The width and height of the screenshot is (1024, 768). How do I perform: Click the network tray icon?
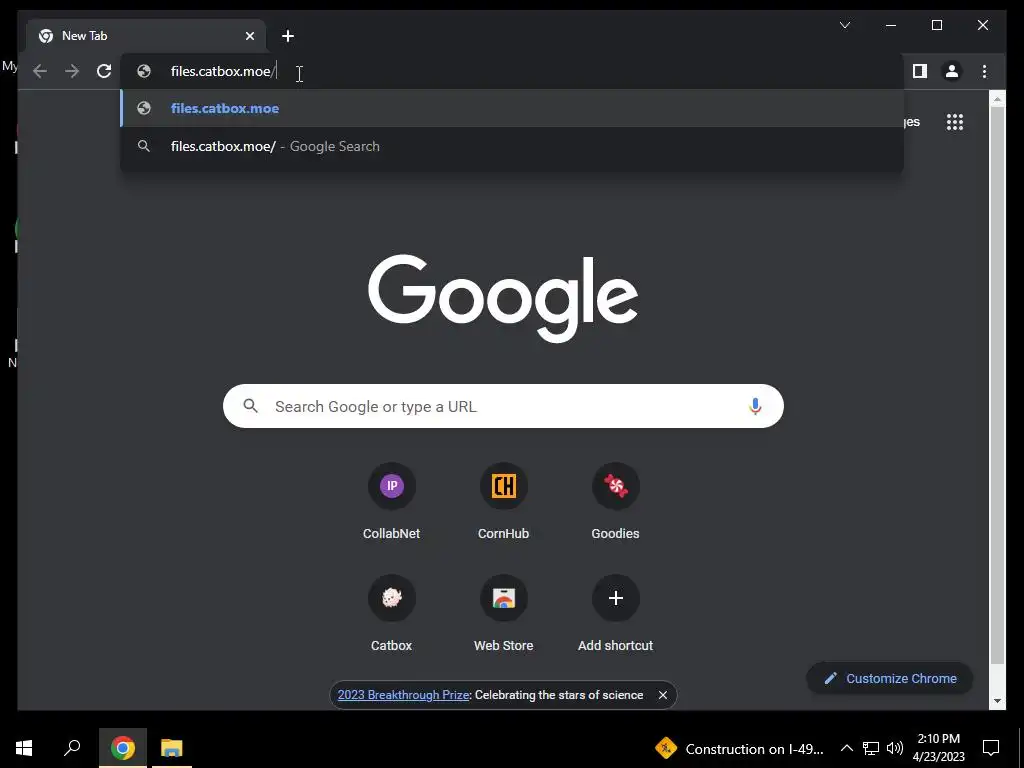pyautogui.click(x=871, y=748)
